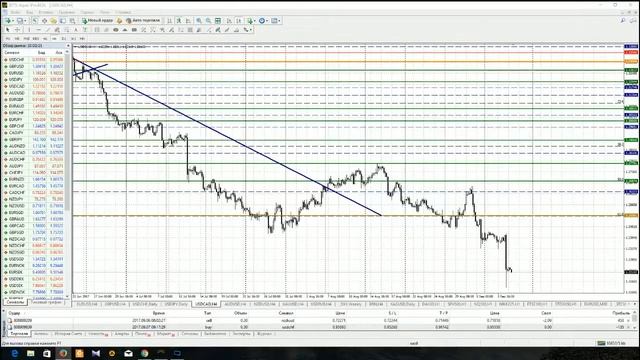Click the Новый ордер button

click(97, 20)
